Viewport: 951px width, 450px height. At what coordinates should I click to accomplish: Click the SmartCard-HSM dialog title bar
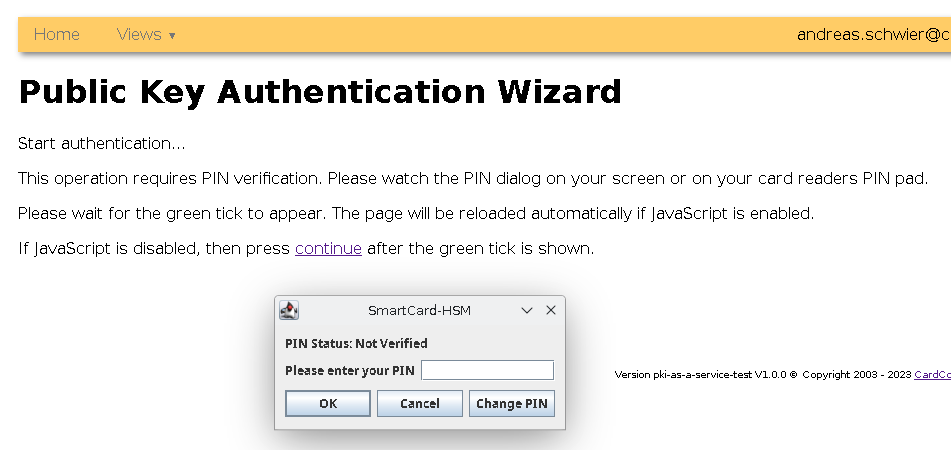[419, 311]
